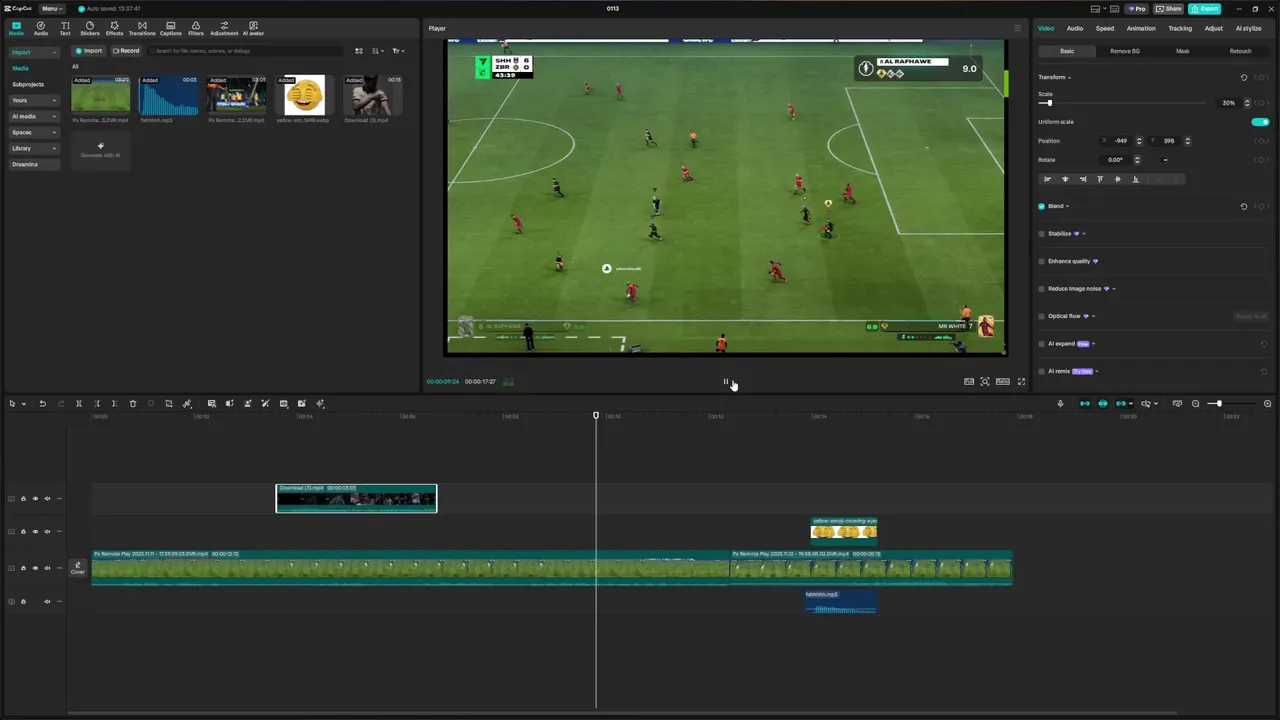Expand the Spaces section

pos(34,132)
